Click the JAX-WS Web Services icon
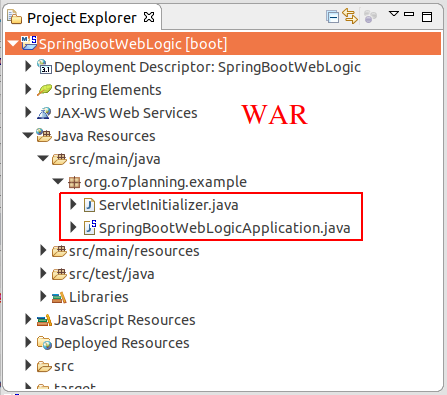 [44, 113]
